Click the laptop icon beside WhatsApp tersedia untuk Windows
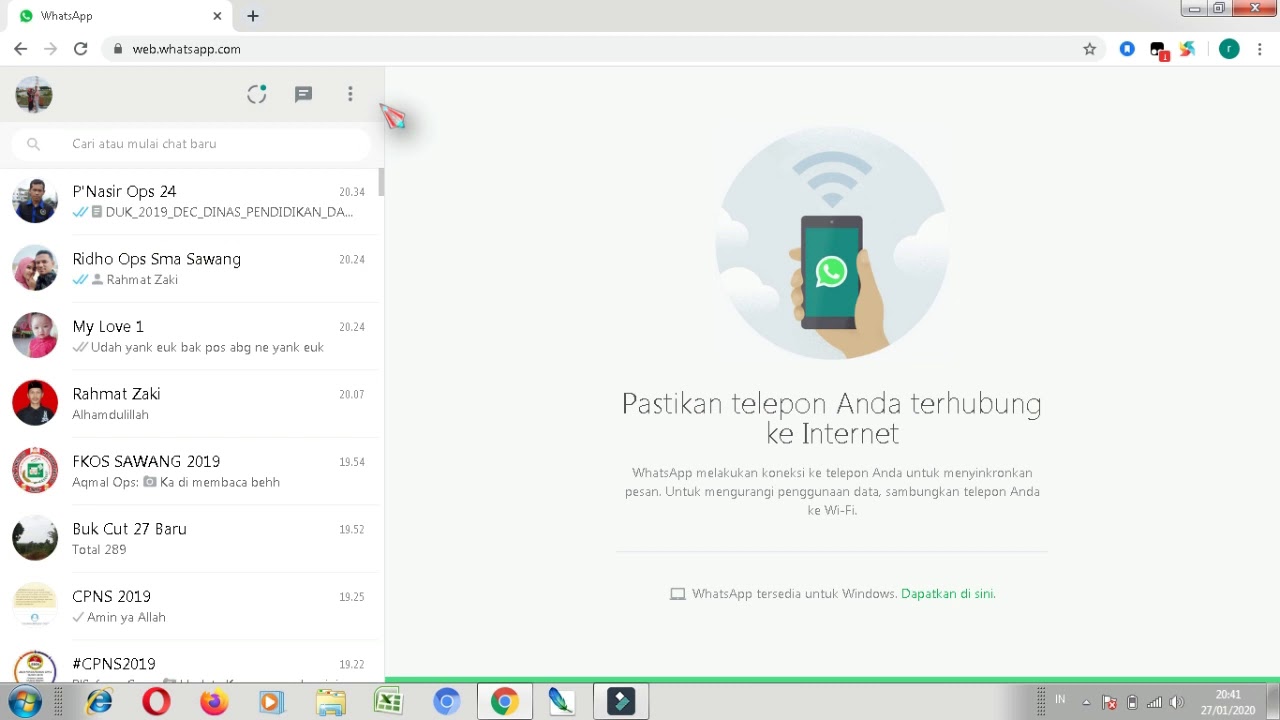Image resolution: width=1280 pixels, height=720 pixels. point(678,594)
